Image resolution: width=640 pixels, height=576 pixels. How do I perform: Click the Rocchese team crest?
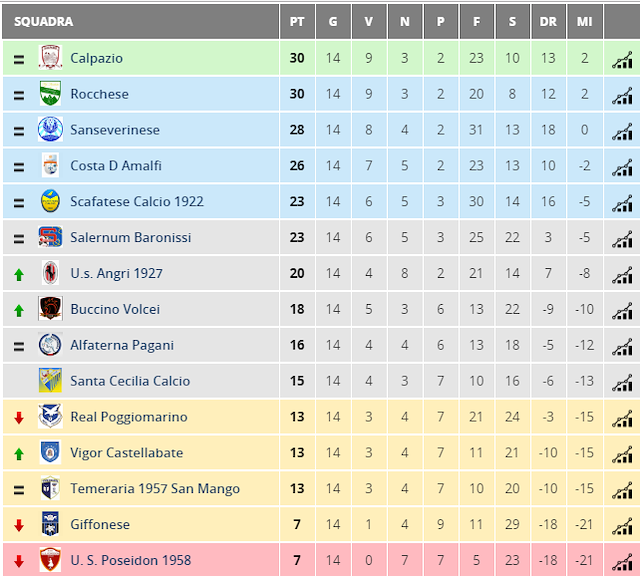point(50,93)
